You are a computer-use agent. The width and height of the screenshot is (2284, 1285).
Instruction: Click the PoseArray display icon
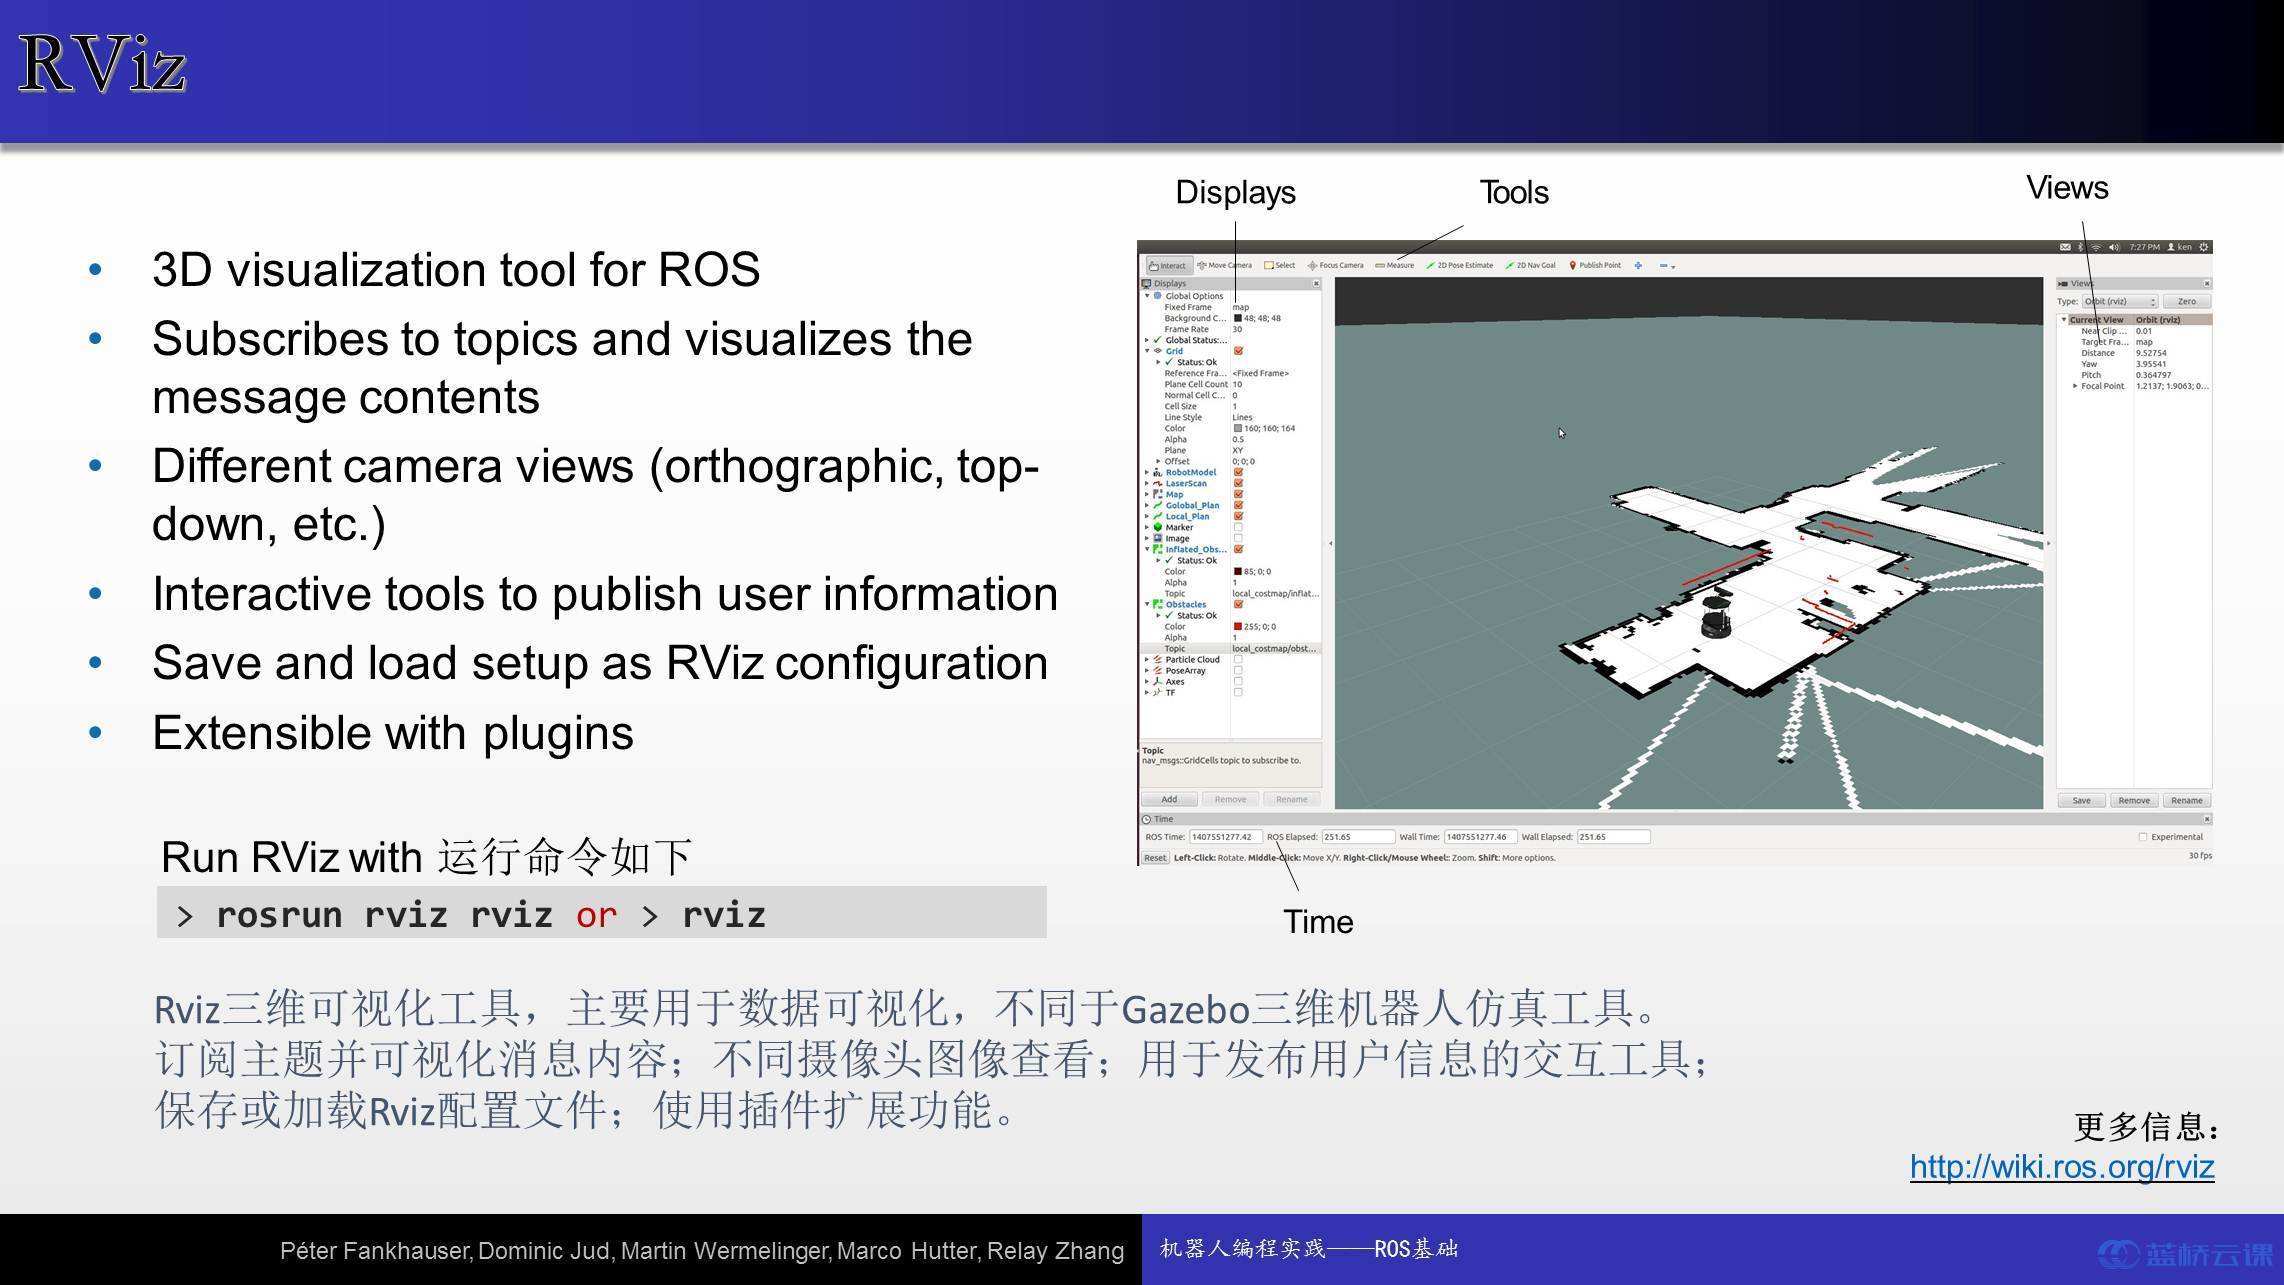[1158, 671]
